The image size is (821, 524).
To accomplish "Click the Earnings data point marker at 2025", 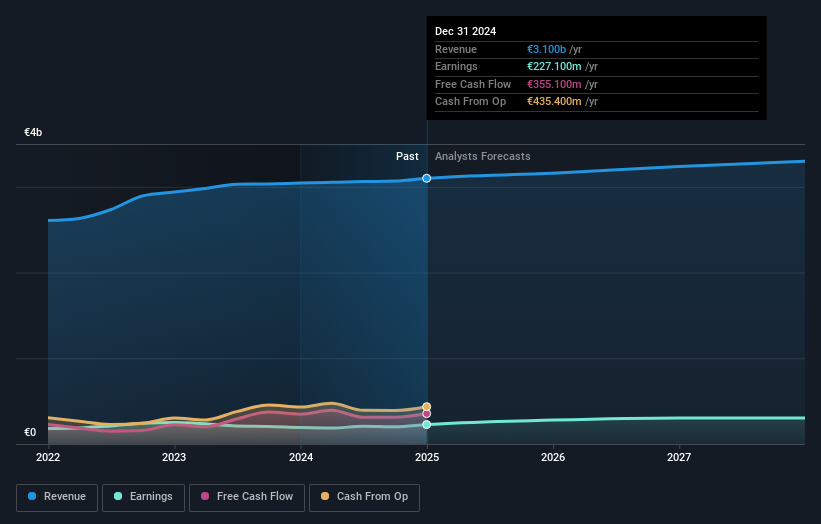I will click(427, 425).
